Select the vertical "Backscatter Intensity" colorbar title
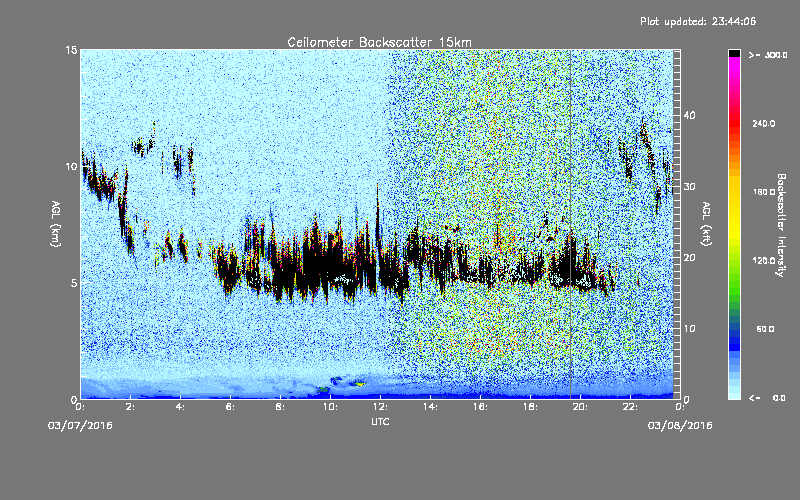The height and width of the screenshot is (500, 800). click(x=781, y=225)
